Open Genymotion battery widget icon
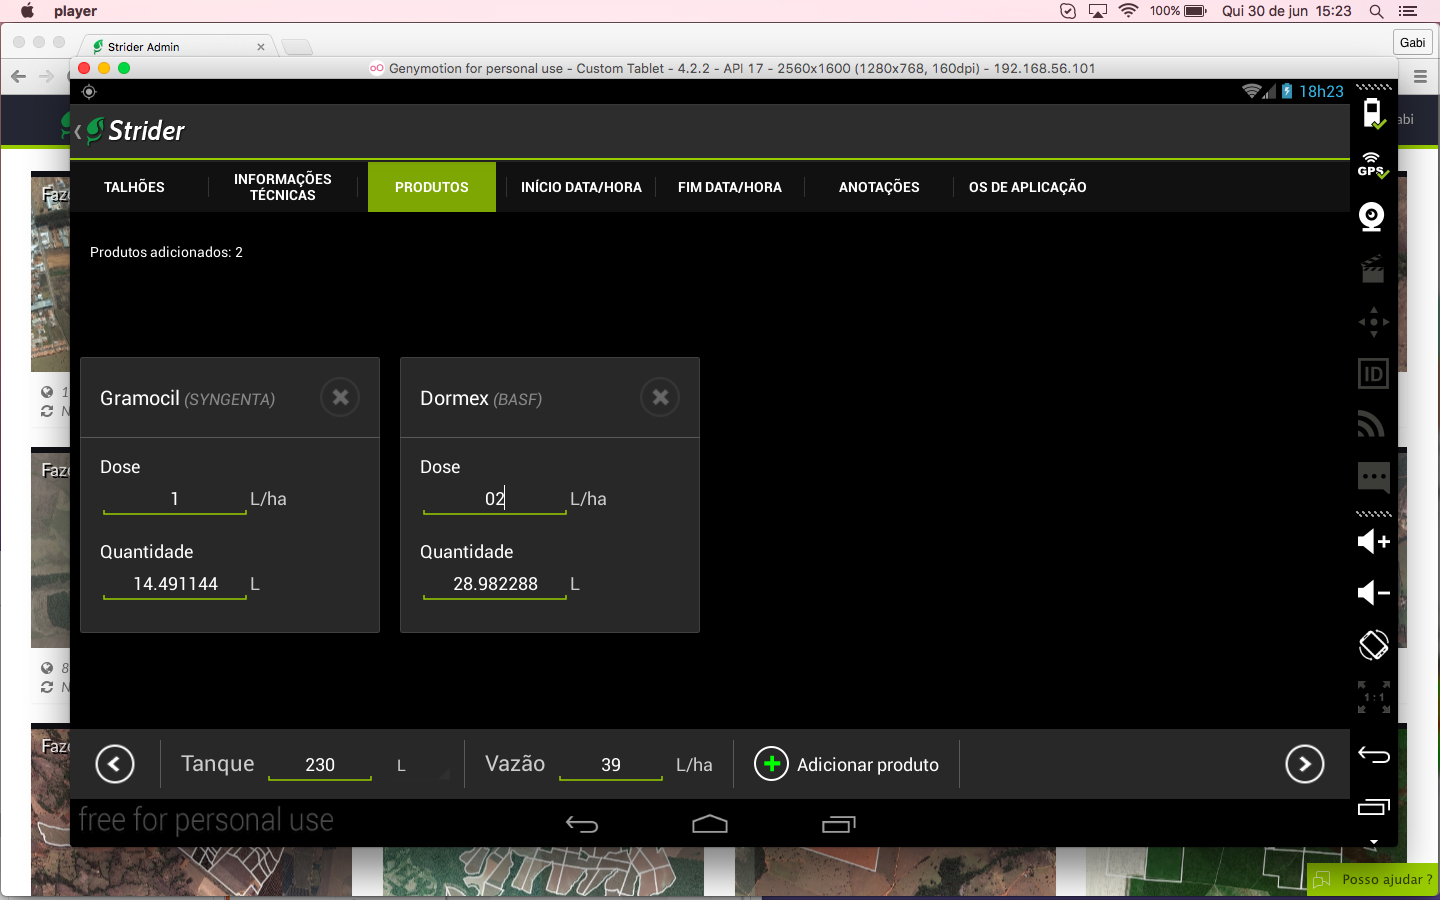Image resolution: width=1440 pixels, height=900 pixels. coord(1373,114)
